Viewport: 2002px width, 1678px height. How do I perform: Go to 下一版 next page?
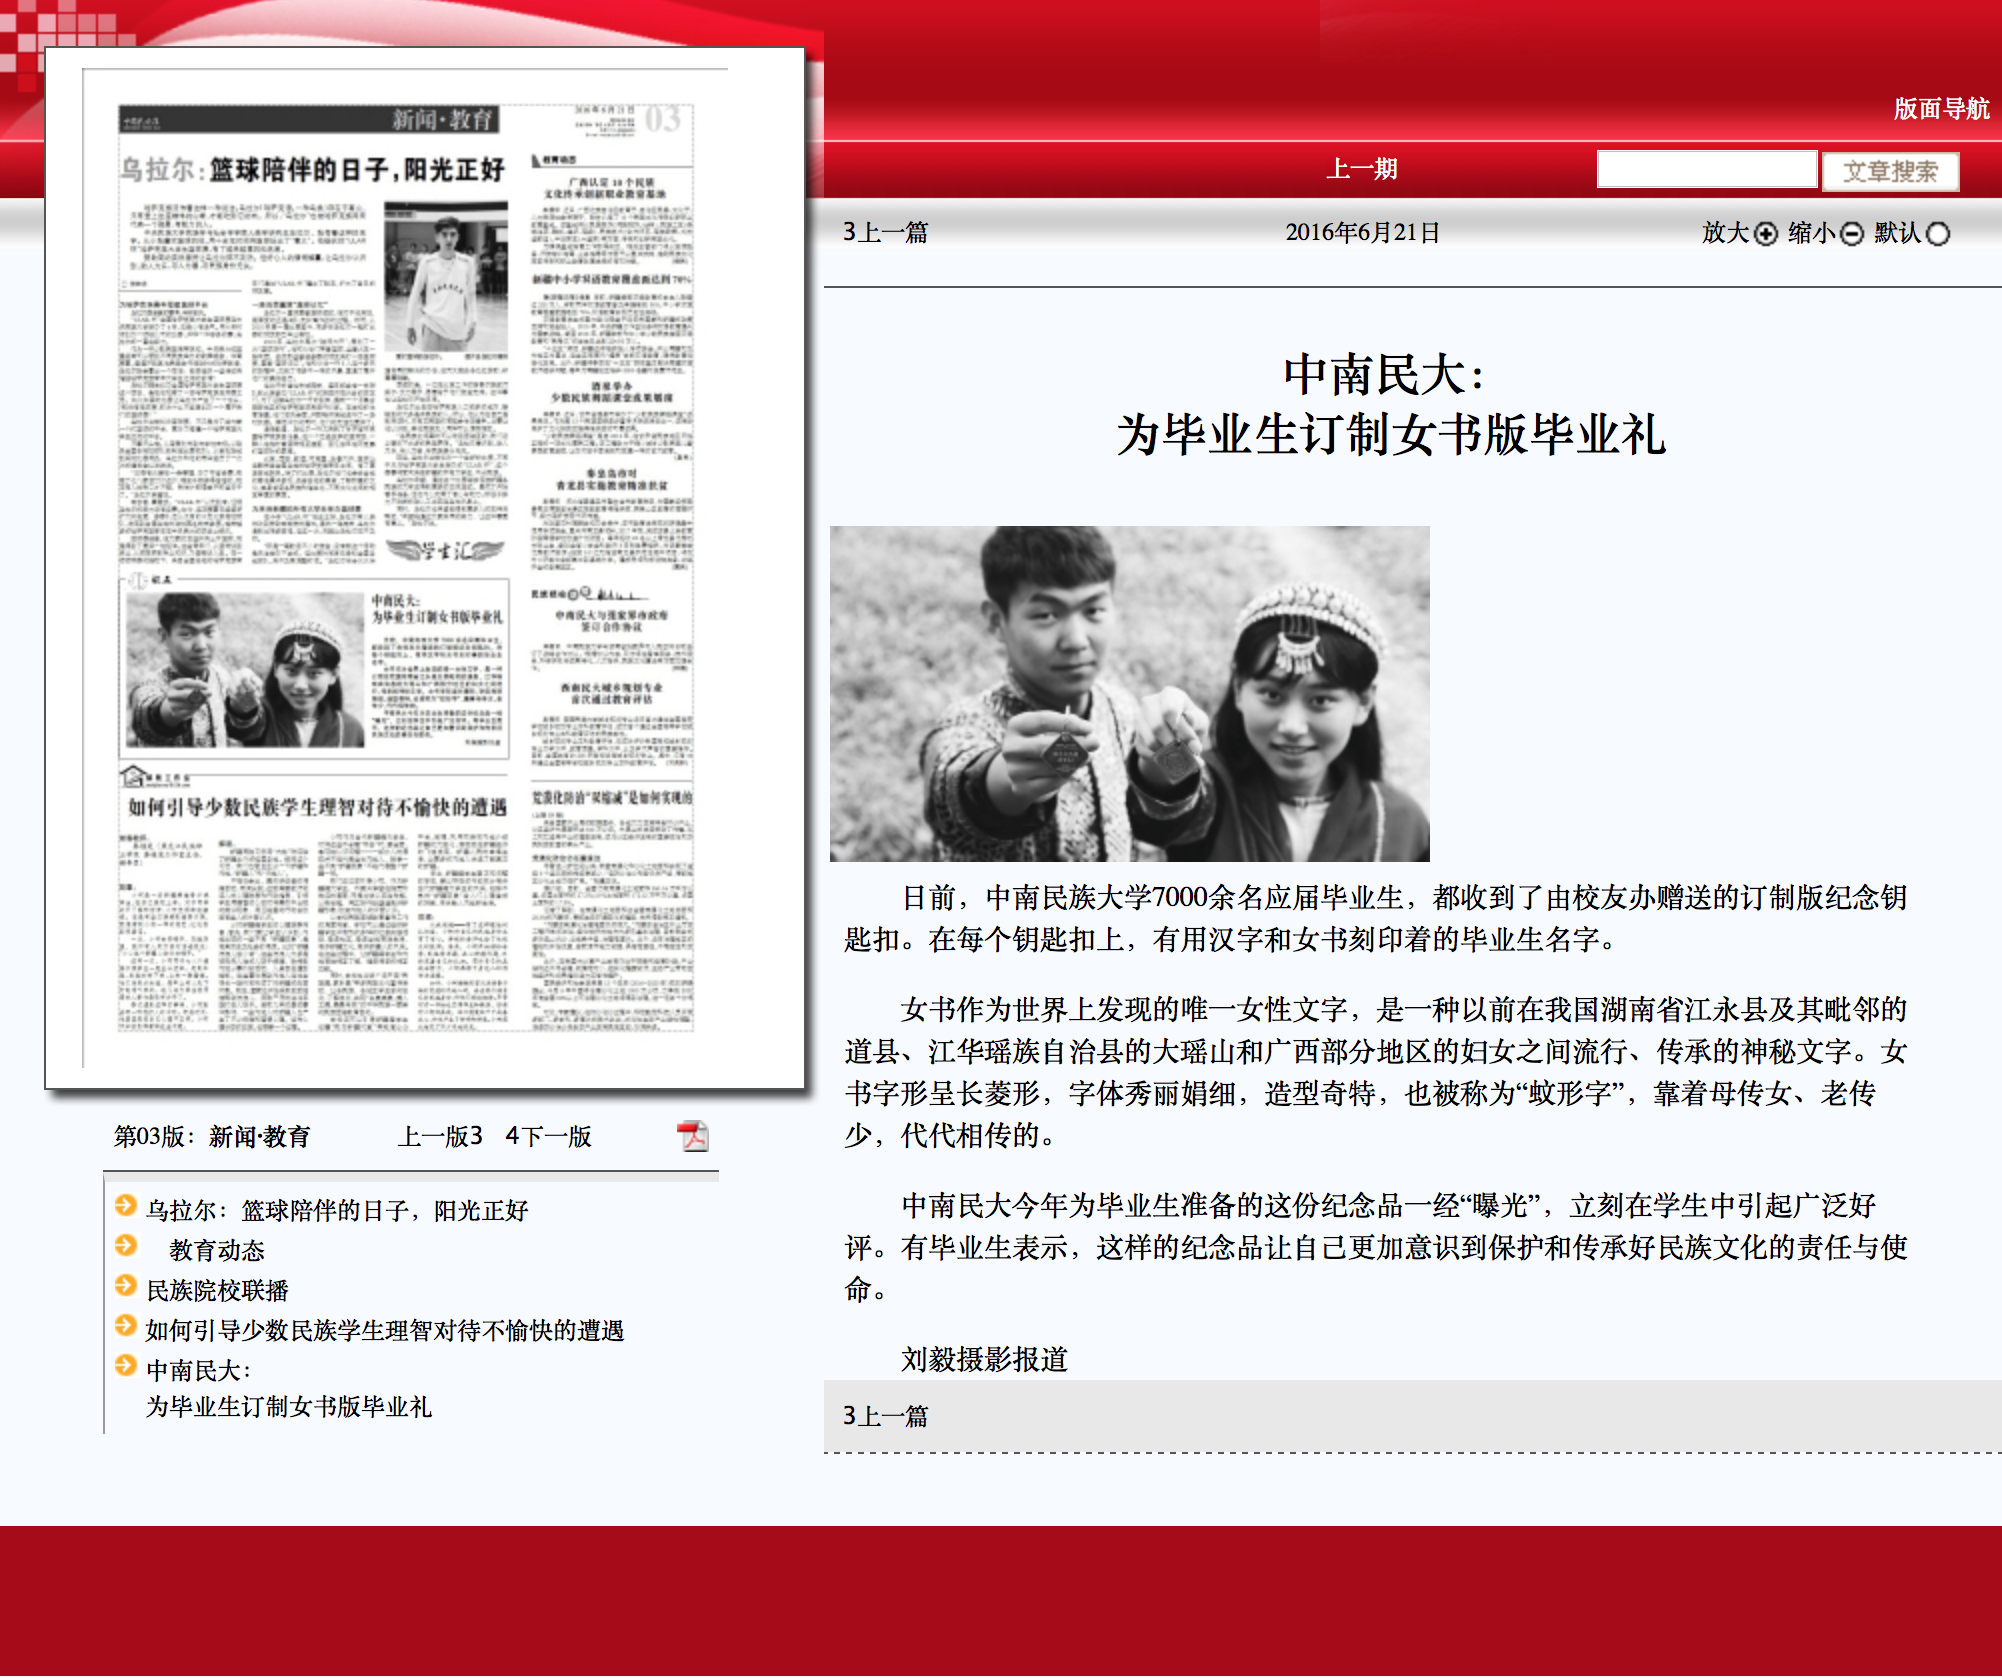[550, 1136]
